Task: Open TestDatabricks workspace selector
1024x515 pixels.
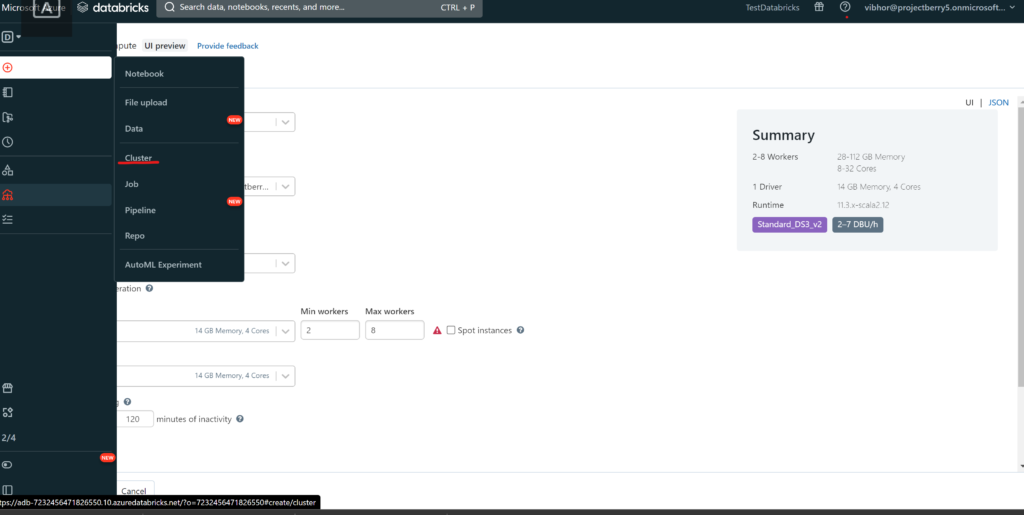Action: tap(773, 8)
